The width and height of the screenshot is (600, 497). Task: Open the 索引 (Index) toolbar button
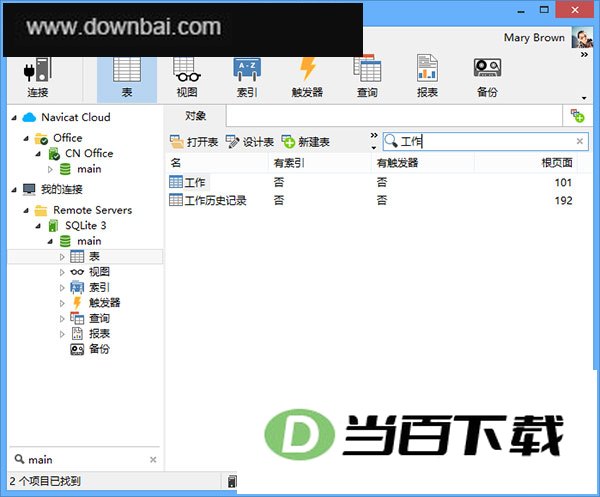point(247,78)
